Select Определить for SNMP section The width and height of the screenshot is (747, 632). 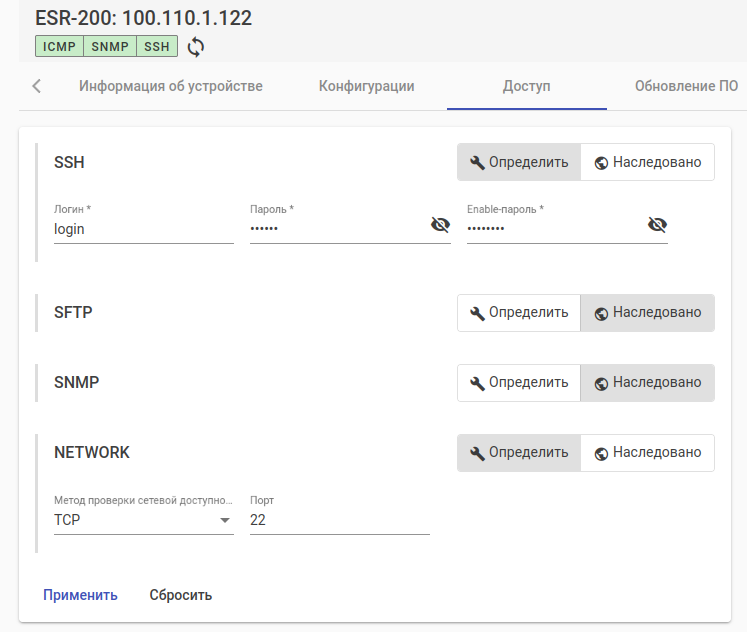[x=519, y=382]
